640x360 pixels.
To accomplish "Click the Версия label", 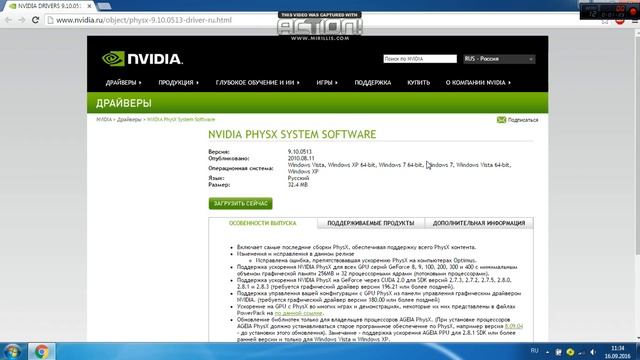I will [219, 152].
